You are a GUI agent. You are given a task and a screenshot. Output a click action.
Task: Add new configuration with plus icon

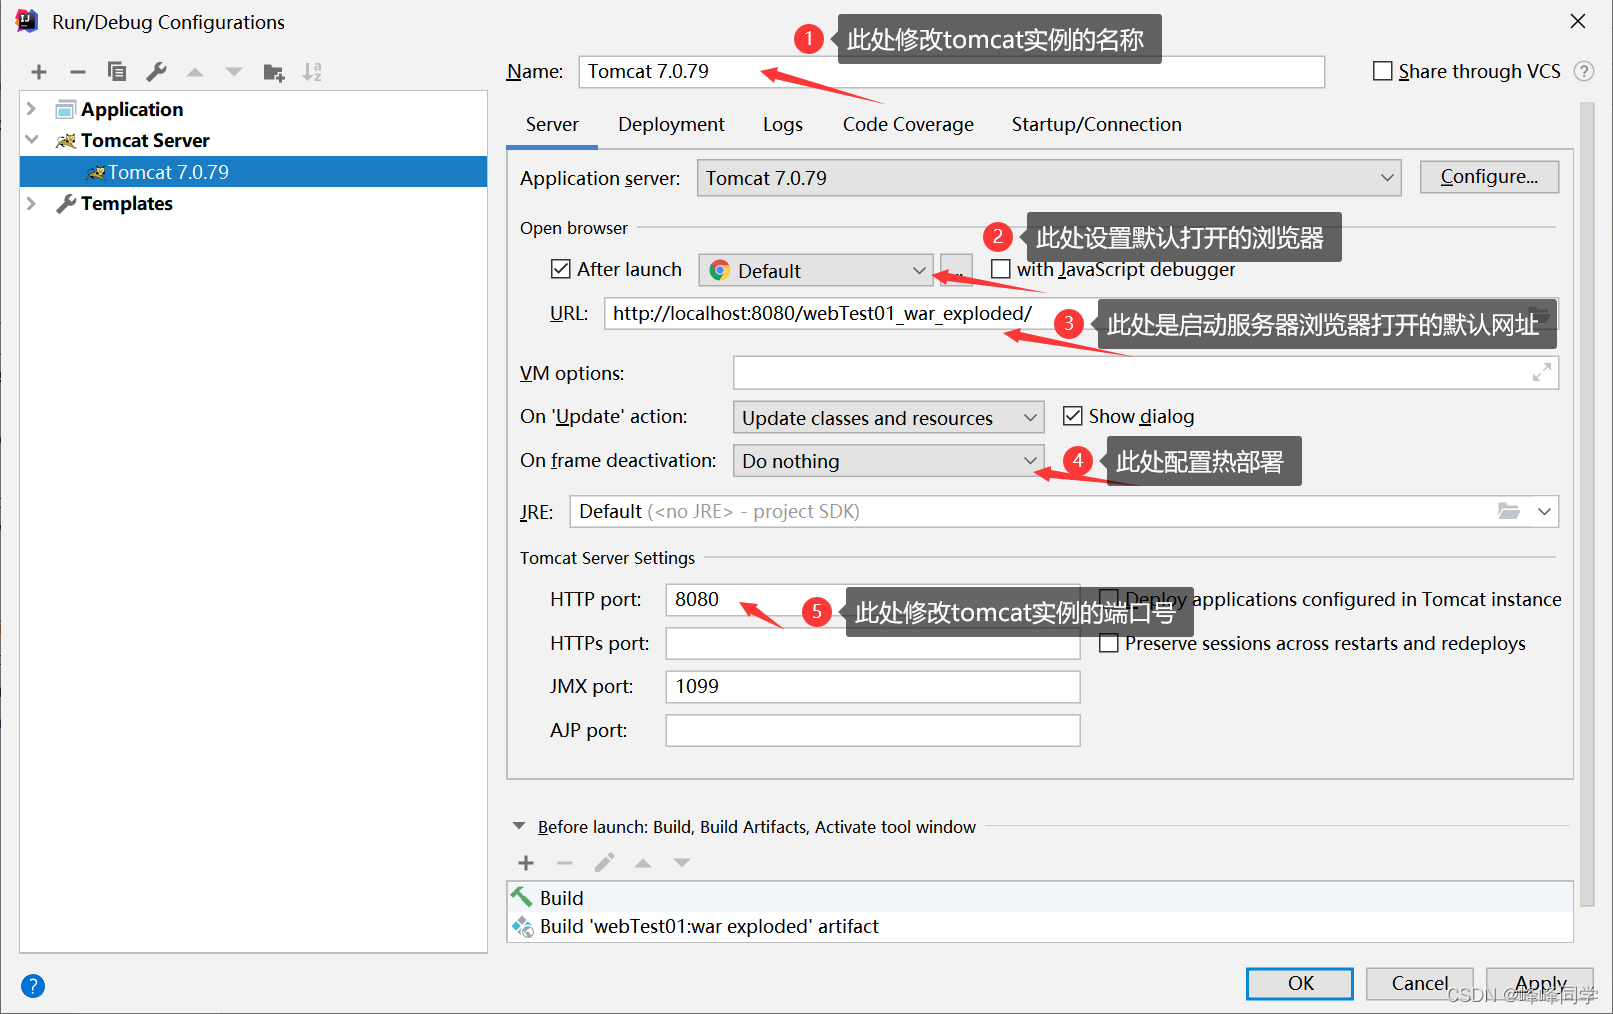pyautogui.click(x=39, y=72)
